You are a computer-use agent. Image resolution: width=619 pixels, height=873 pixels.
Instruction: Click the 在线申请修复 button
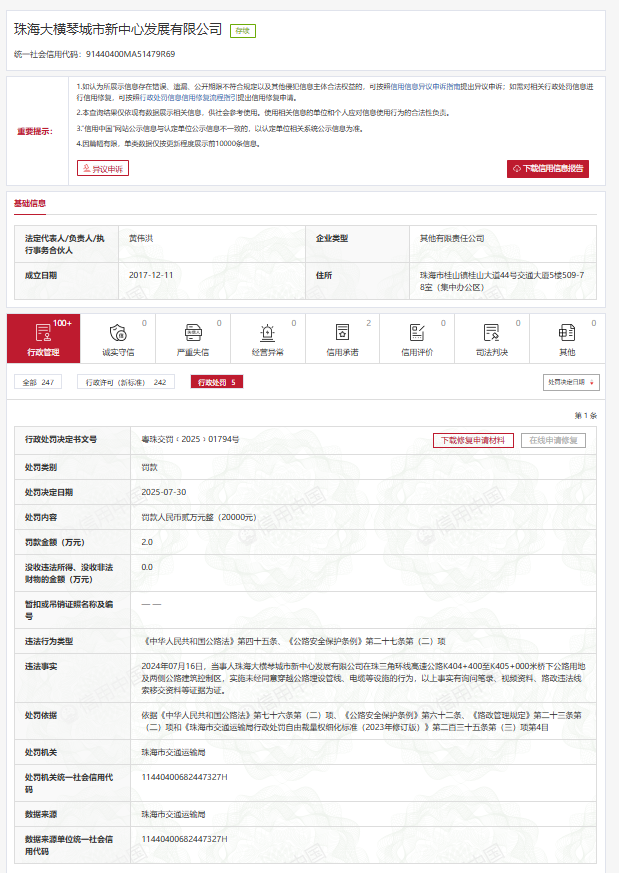click(553, 440)
